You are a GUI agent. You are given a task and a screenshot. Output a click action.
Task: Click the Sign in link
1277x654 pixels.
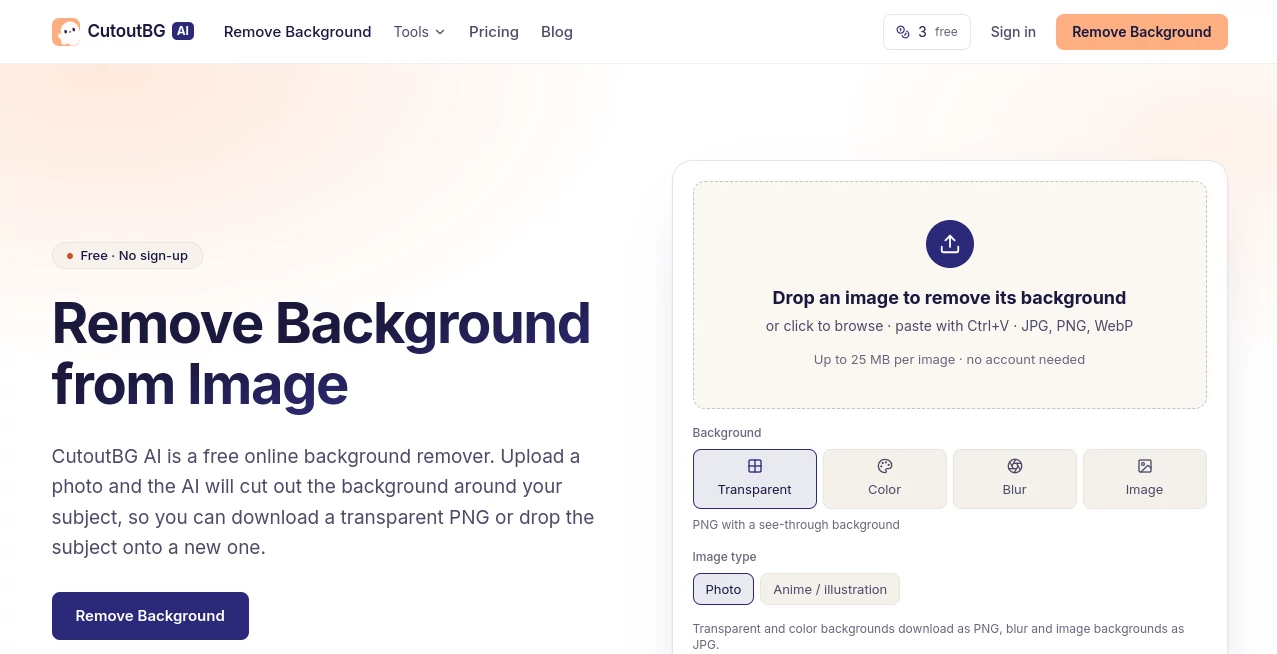(1013, 32)
